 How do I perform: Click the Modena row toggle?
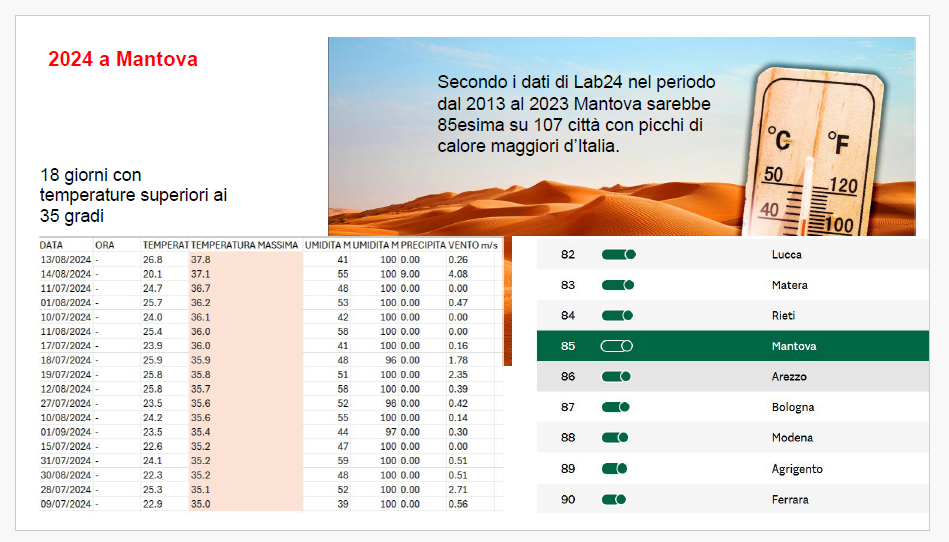[x=615, y=438]
